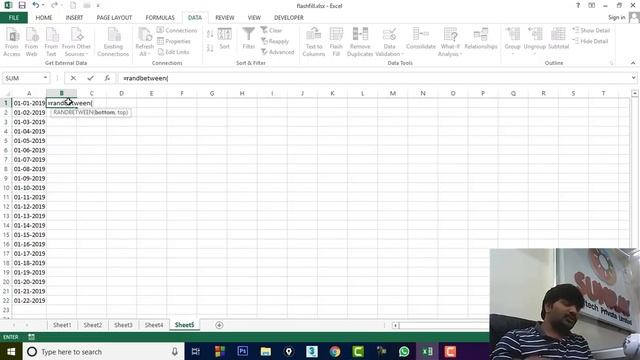Open Photoshop from the taskbar
The width and height of the screenshot is (640, 360).
pos(242,351)
